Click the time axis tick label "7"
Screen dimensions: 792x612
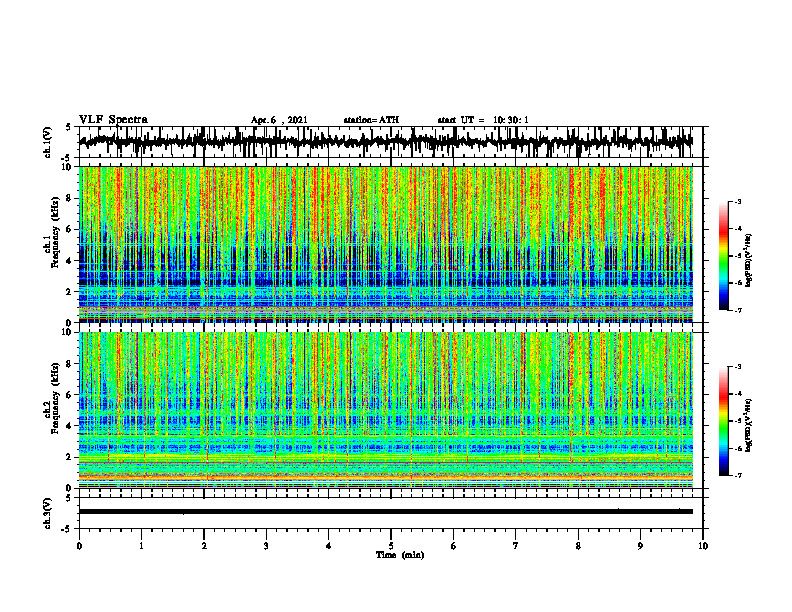516,546
